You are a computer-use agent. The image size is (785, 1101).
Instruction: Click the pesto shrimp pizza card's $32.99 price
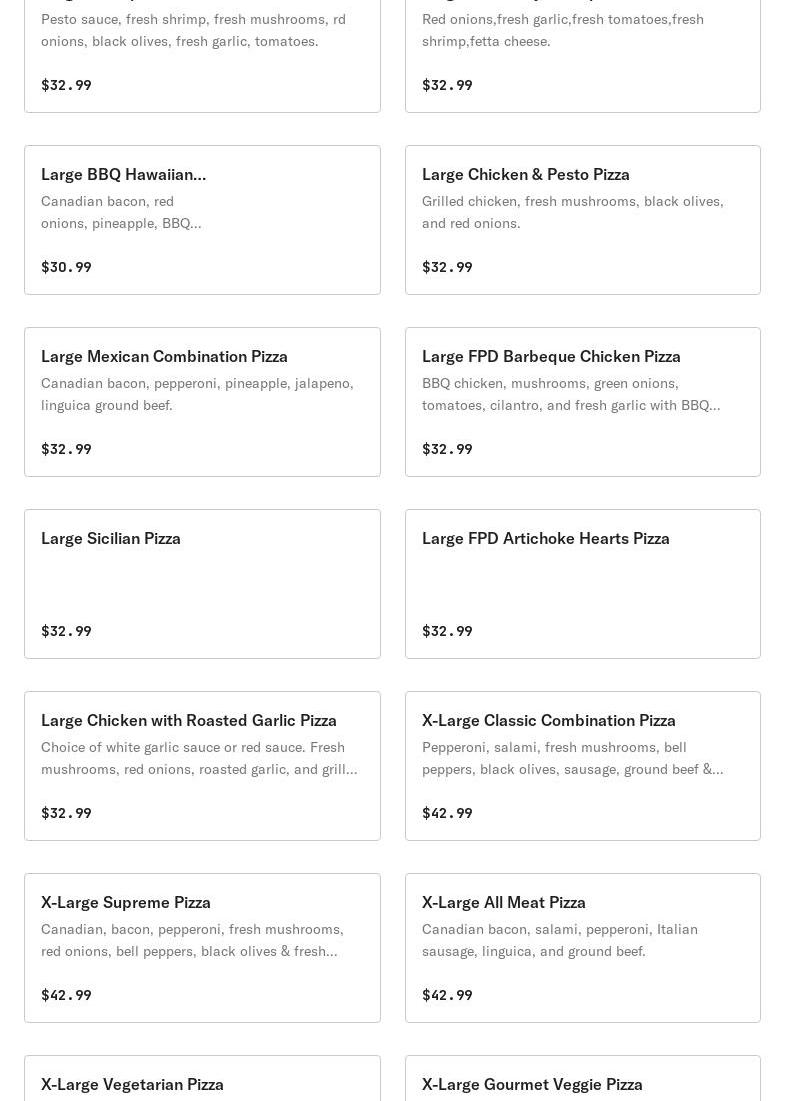[x=66, y=85]
